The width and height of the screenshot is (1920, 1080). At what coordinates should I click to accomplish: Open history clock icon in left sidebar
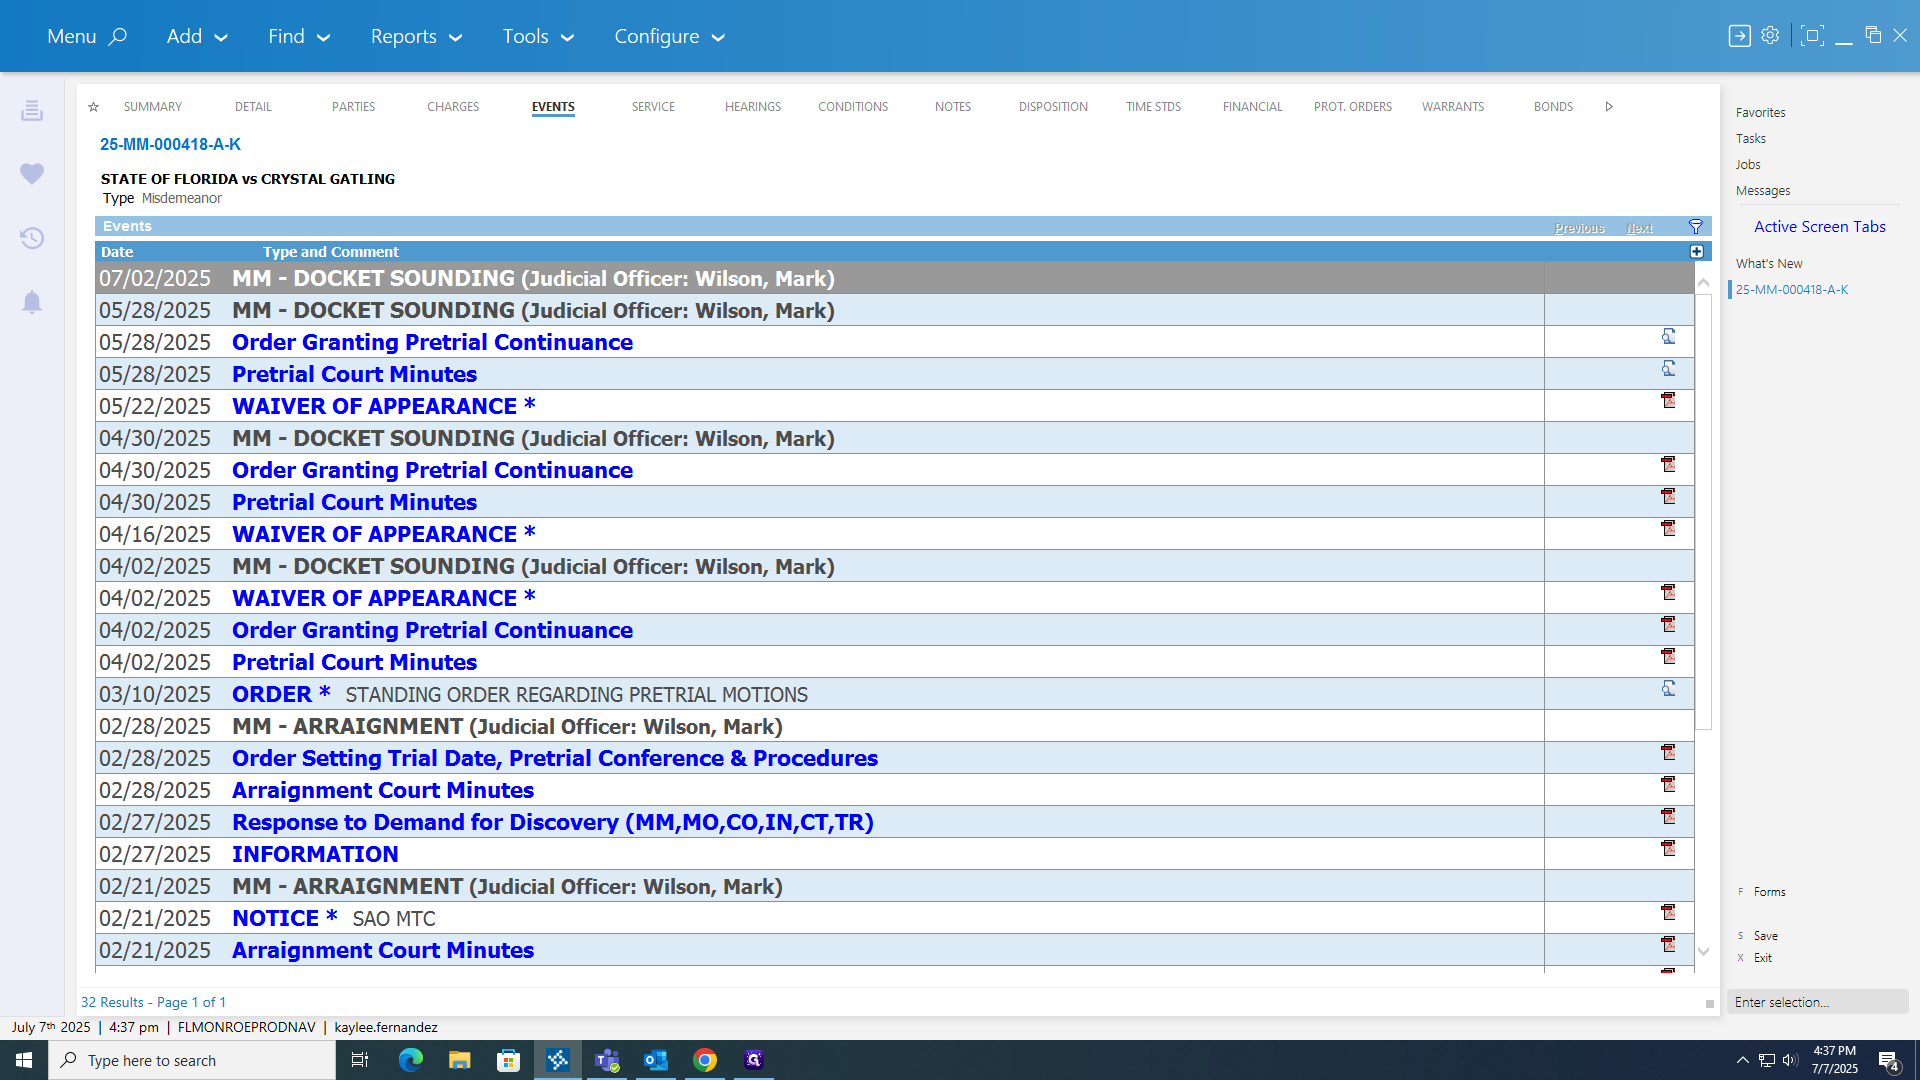[x=32, y=238]
